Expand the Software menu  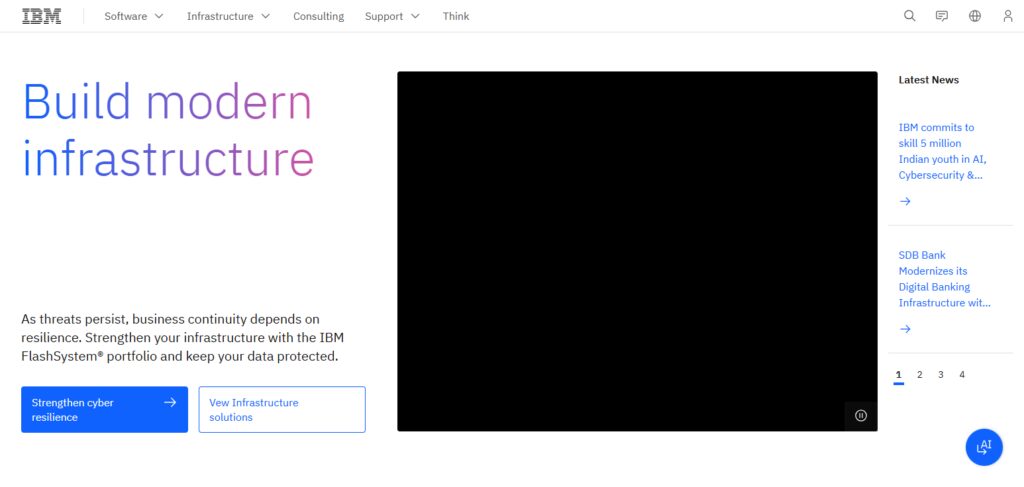133,16
